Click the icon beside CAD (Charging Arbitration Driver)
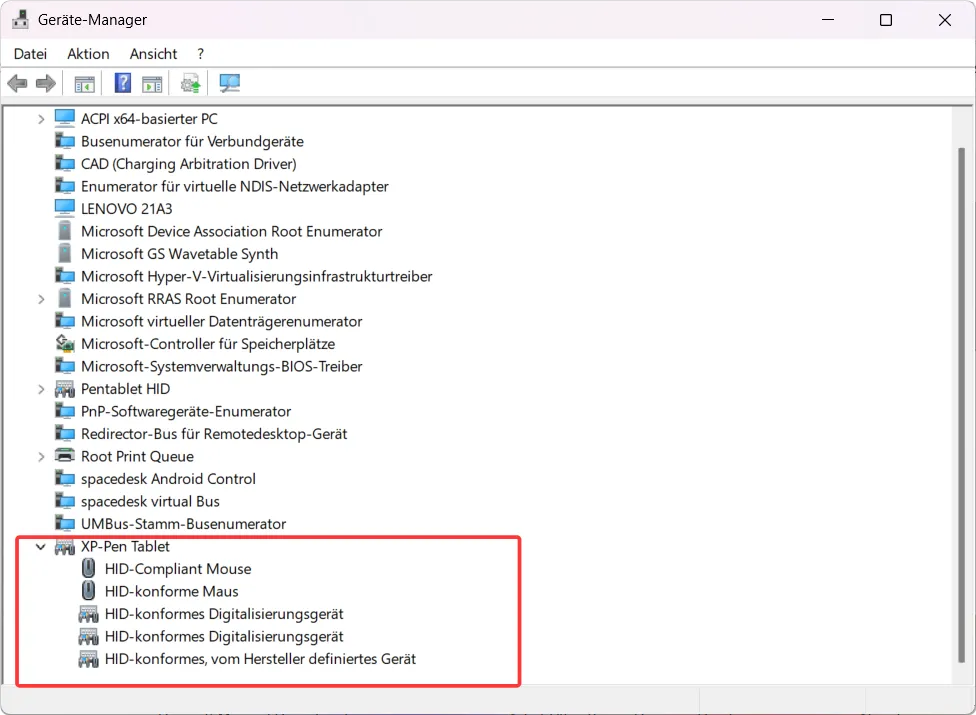This screenshot has height=715, width=976. (x=65, y=164)
